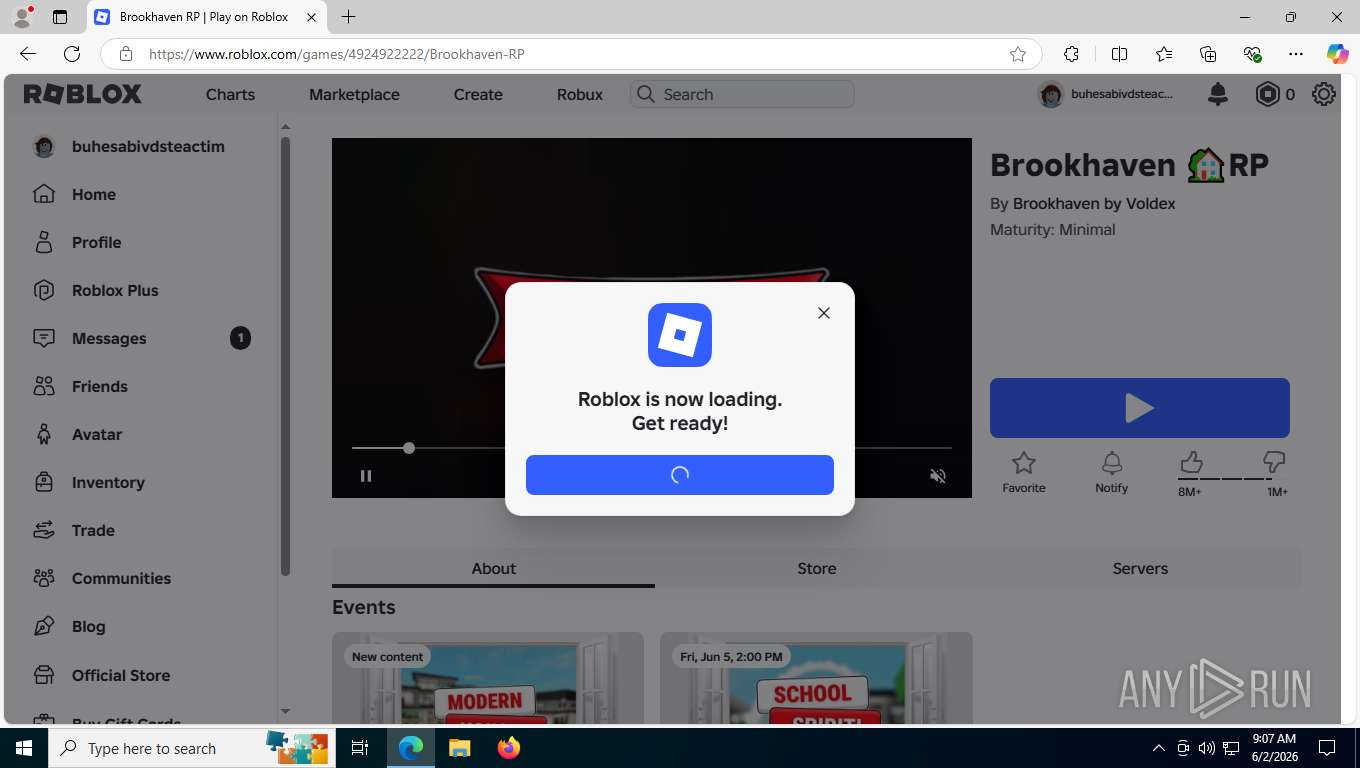Click the browser address bar URL
The height and width of the screenshot is (768, 1360).
(336, 54)
